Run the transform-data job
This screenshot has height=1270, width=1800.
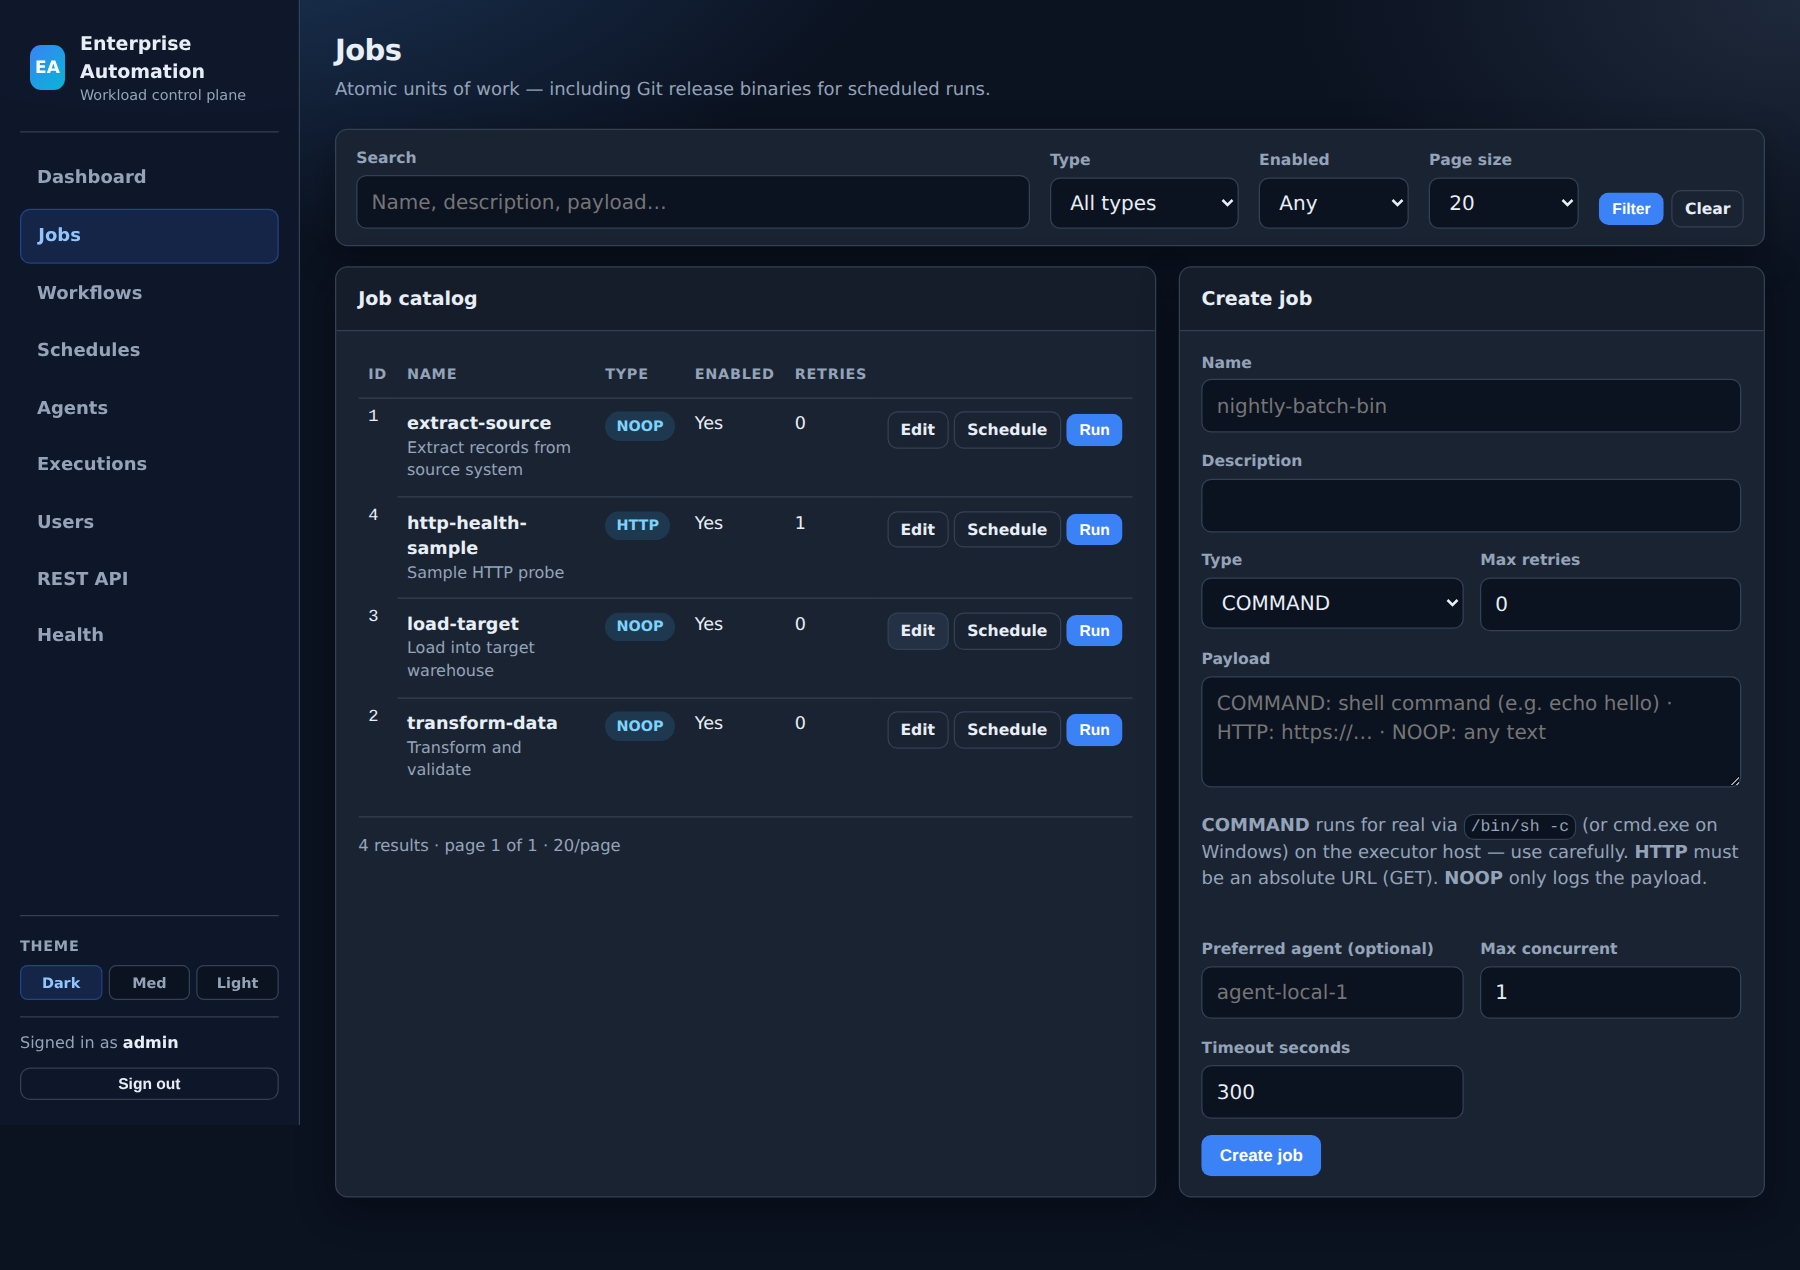pos(1094,730)
